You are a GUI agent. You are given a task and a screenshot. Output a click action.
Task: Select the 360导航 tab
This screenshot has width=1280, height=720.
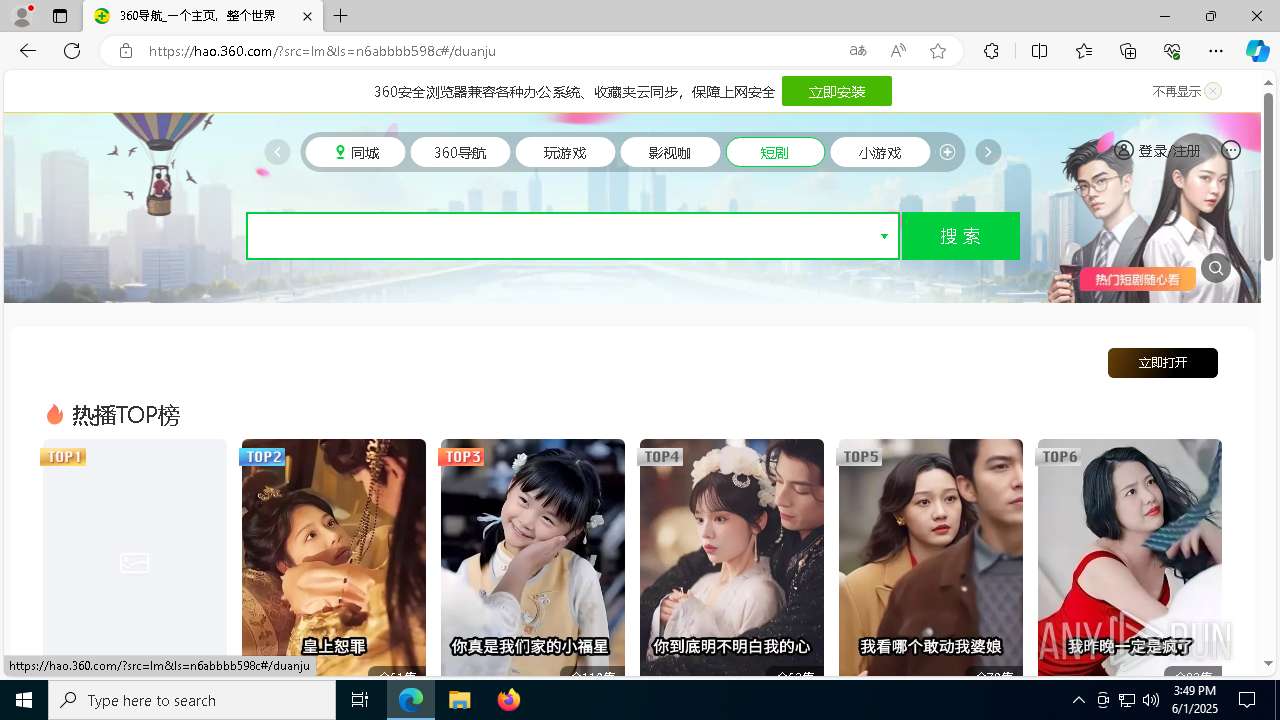(460, 153)
